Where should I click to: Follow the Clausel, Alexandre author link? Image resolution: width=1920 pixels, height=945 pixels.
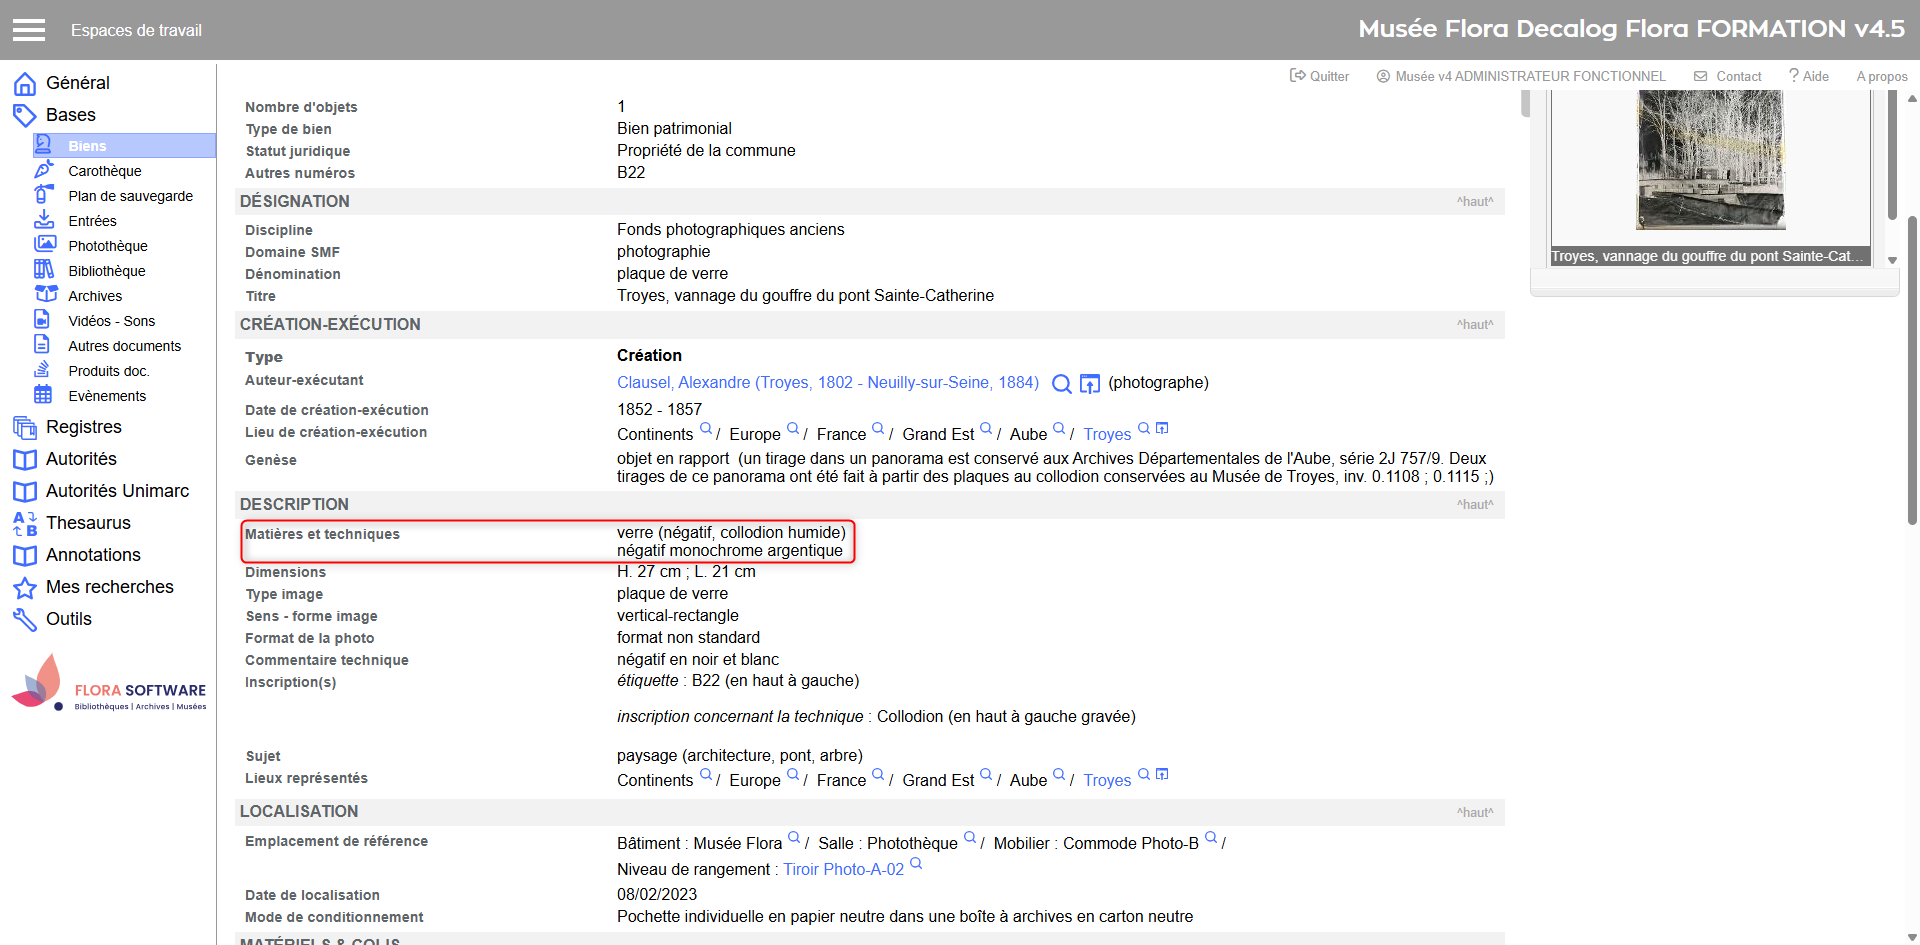tap(827, 383)
